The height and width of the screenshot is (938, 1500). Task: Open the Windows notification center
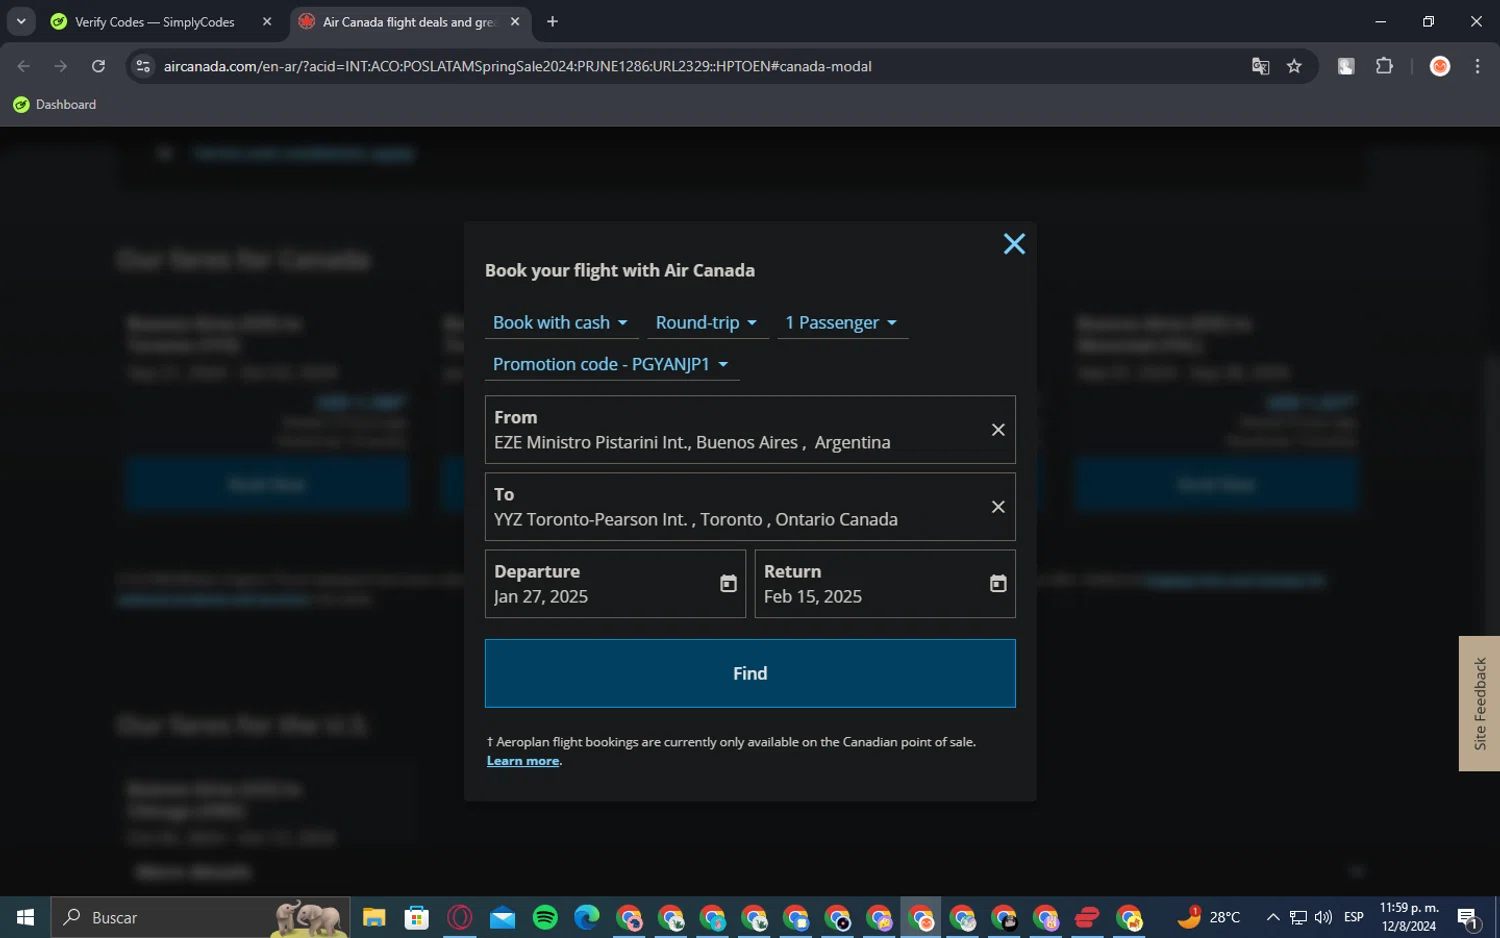click(x=1469, y=918)
